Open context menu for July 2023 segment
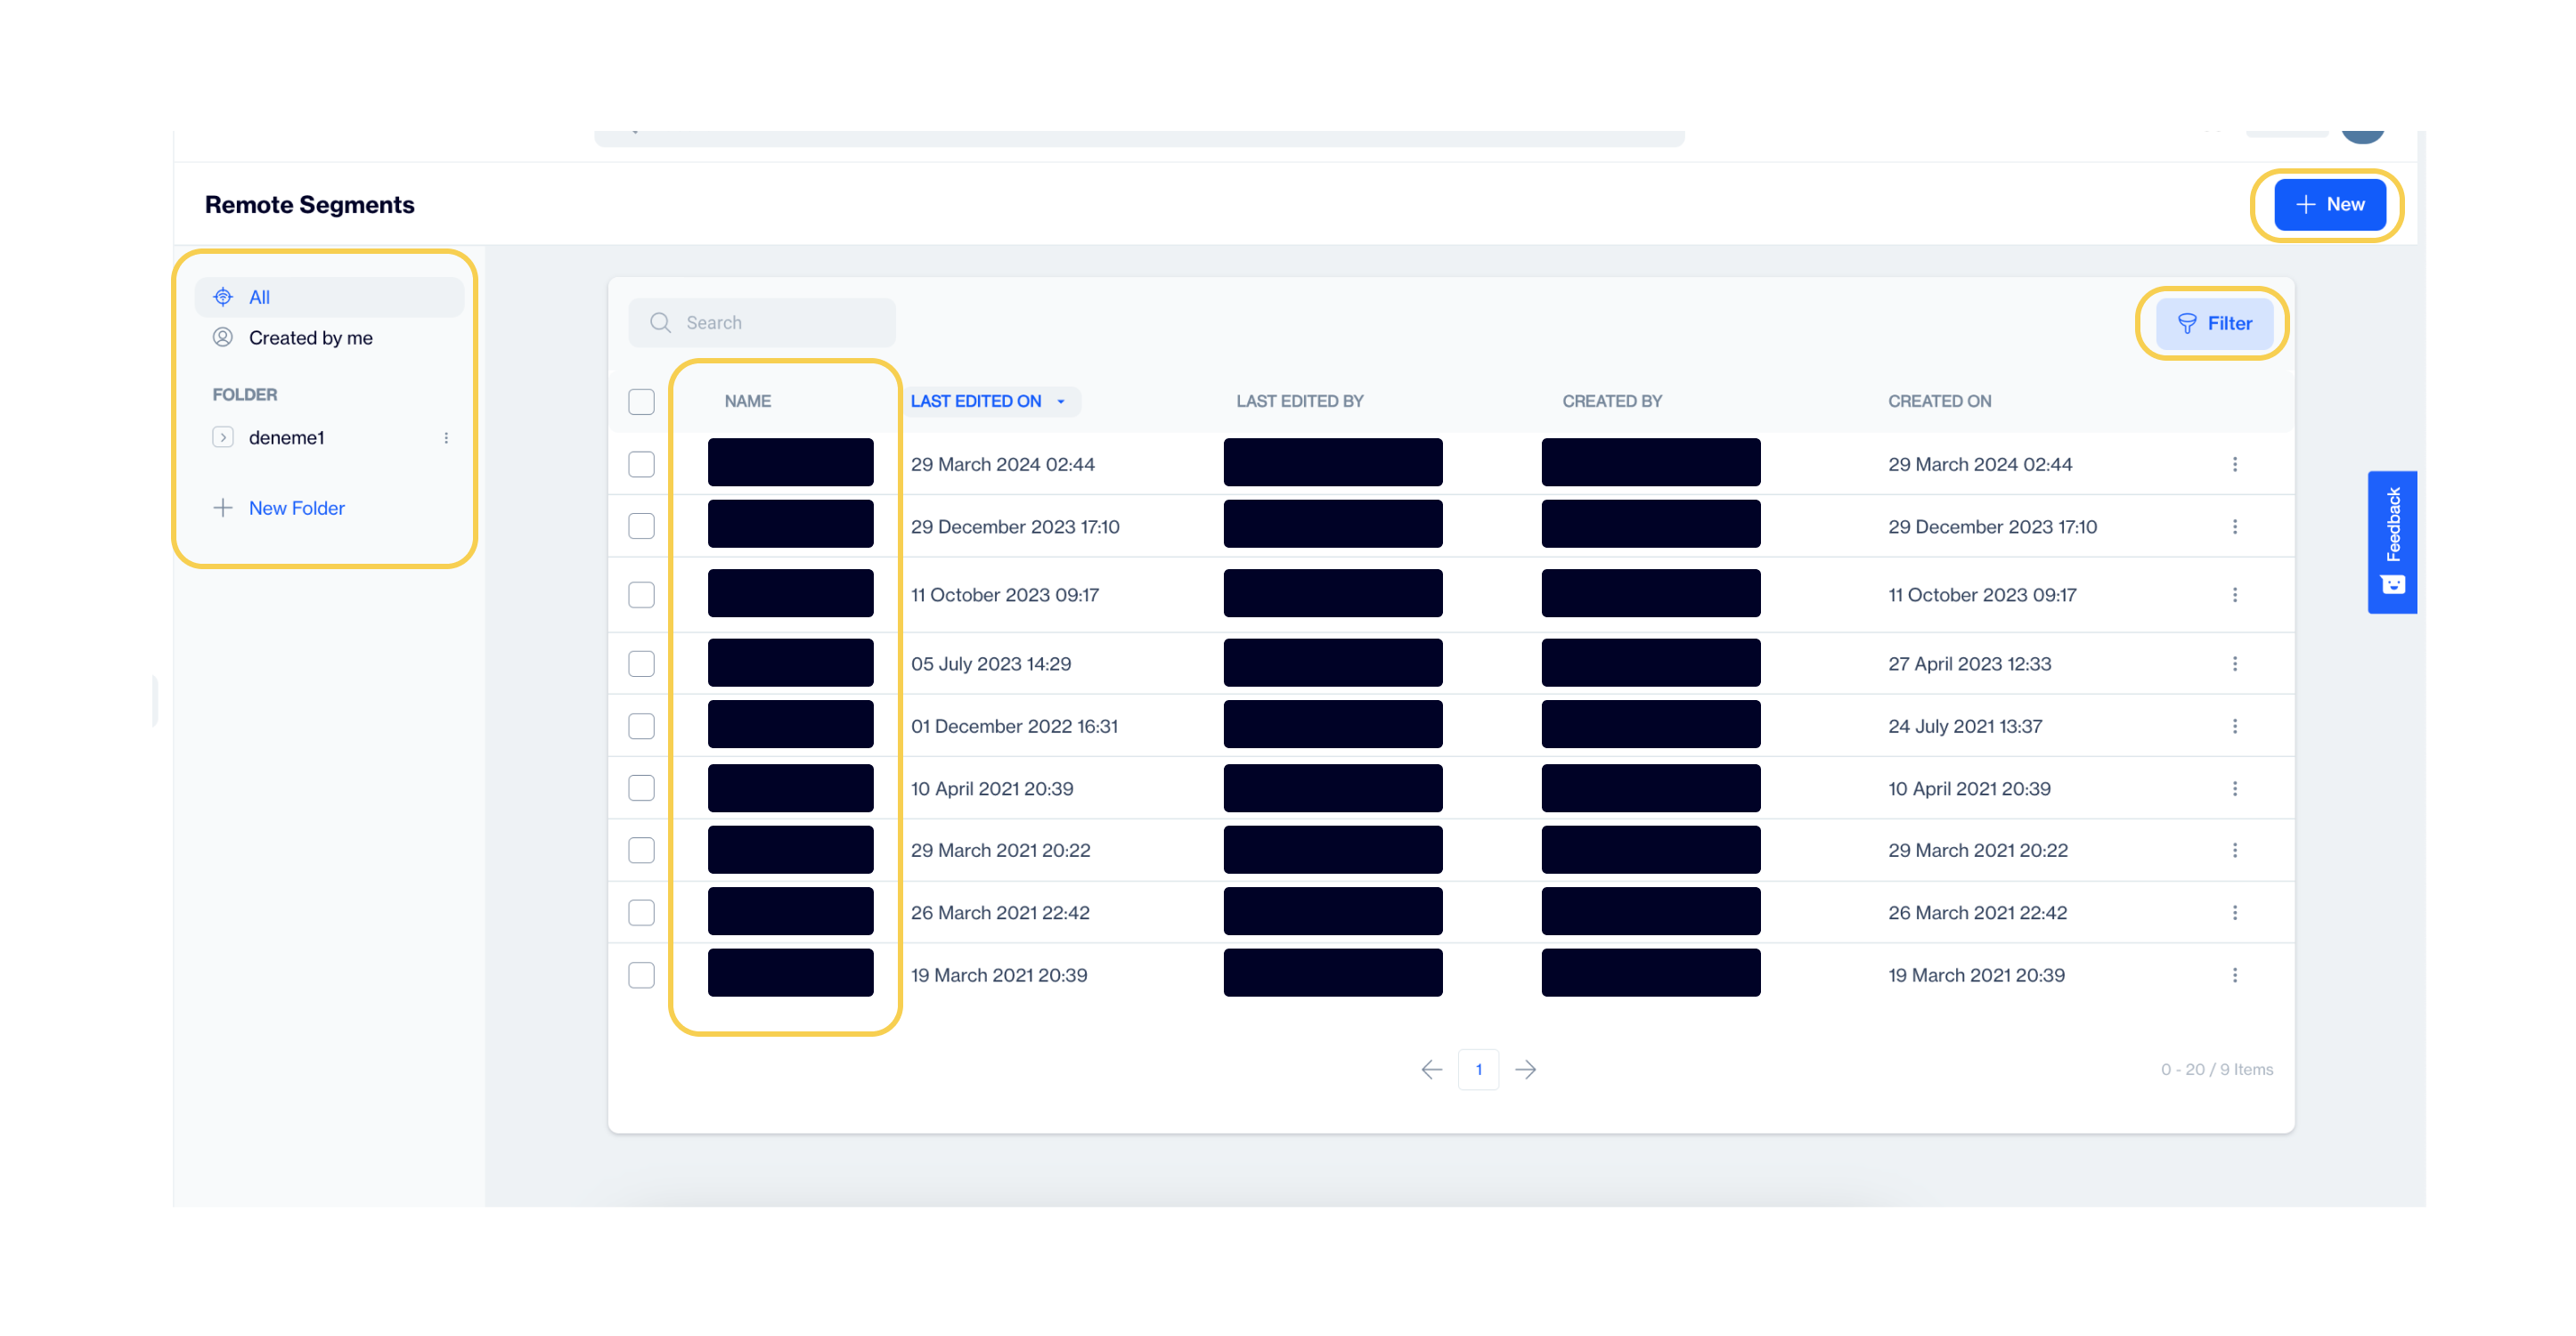Image resolution: width=2576 pixels, height=1336 pixels. tap(2235, 663)
